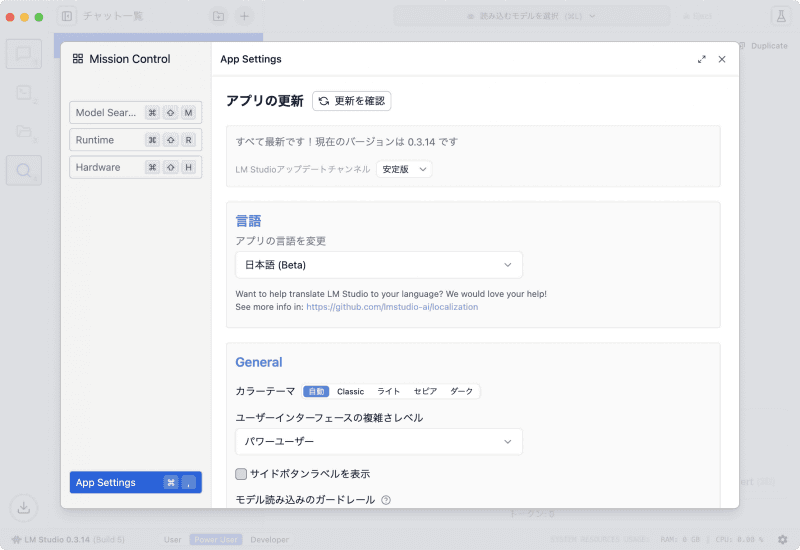Click the LM Studio logo in status bar
This screenshot has width=800, height=550.
click(16, 539)
